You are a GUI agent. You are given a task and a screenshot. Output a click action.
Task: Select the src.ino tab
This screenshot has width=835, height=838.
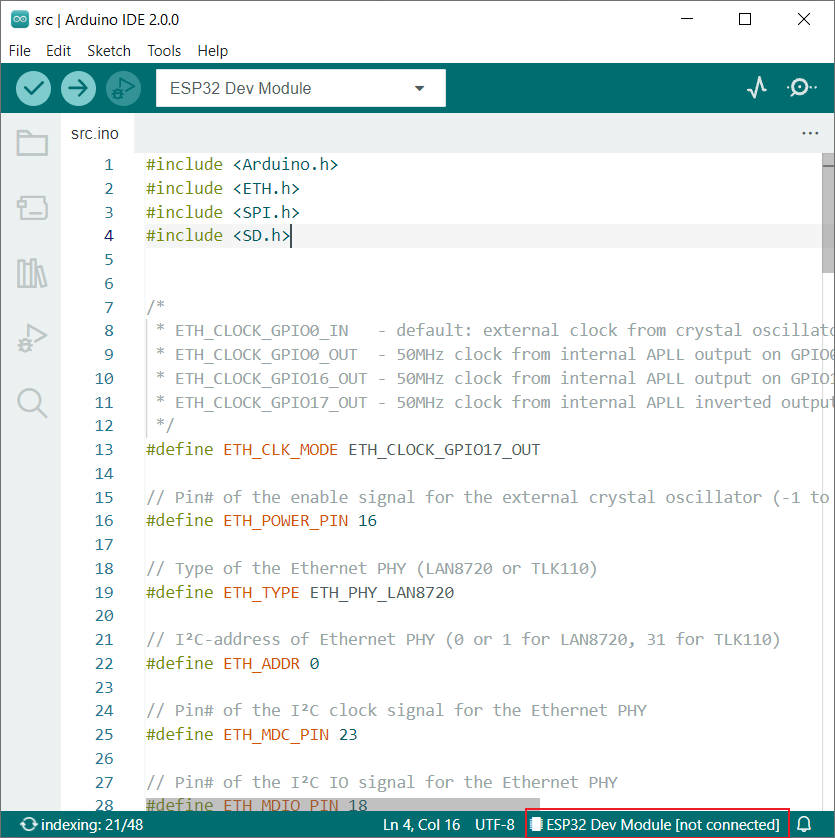click(95, 134)
